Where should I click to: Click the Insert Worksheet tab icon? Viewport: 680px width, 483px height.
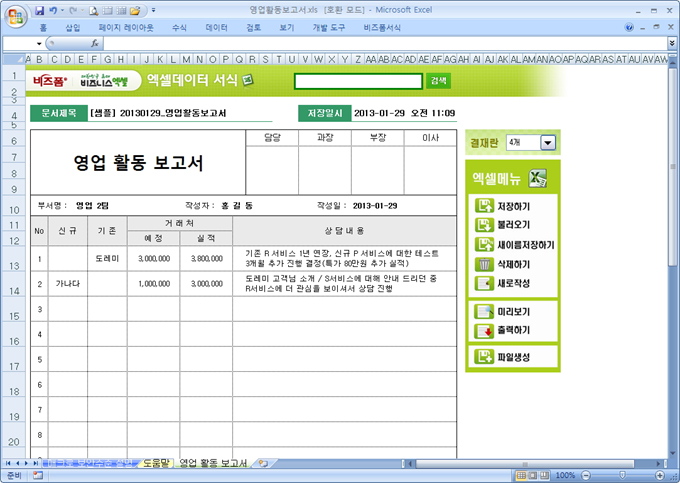click(263, 463)
